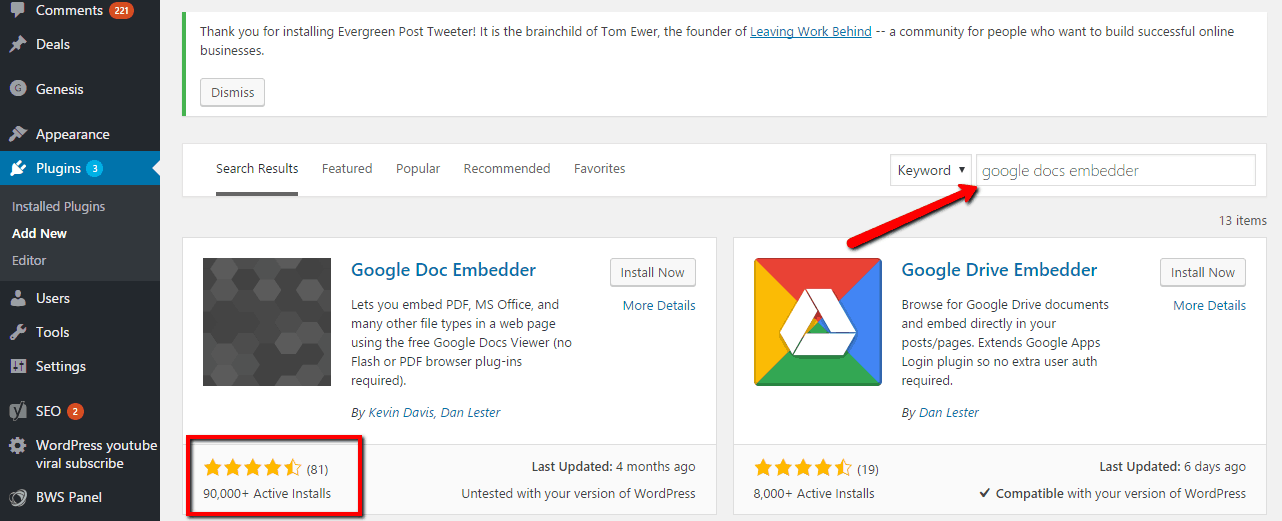Click the Settings sliders icon
The height and width of the screenshot is (521, 1282).
18,366
